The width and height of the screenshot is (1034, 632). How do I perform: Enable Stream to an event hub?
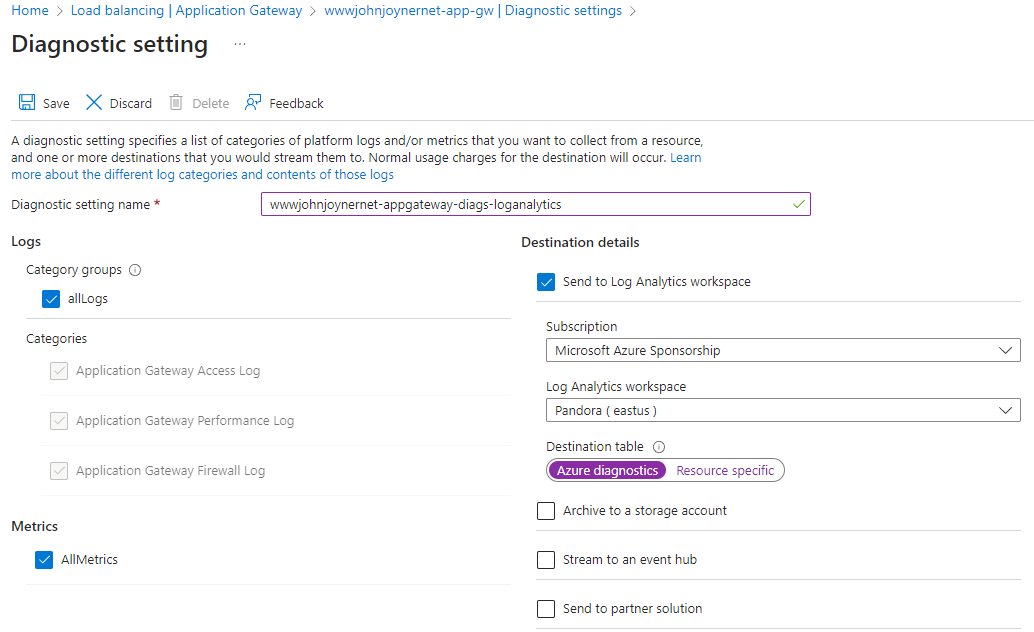click(546, 560)
